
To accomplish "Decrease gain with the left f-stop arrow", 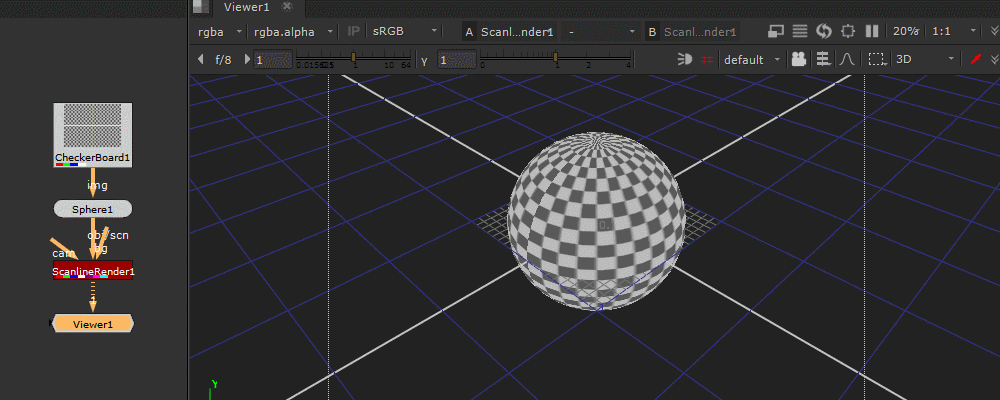I will 201,59.
